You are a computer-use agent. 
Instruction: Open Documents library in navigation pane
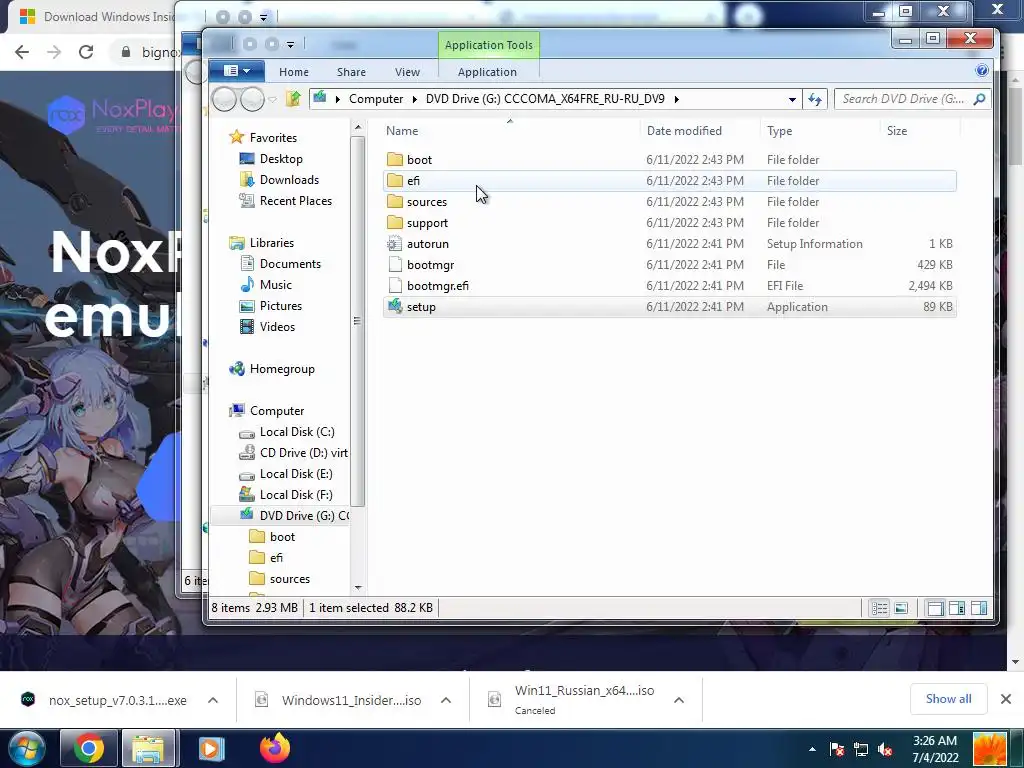coord(290,264)
